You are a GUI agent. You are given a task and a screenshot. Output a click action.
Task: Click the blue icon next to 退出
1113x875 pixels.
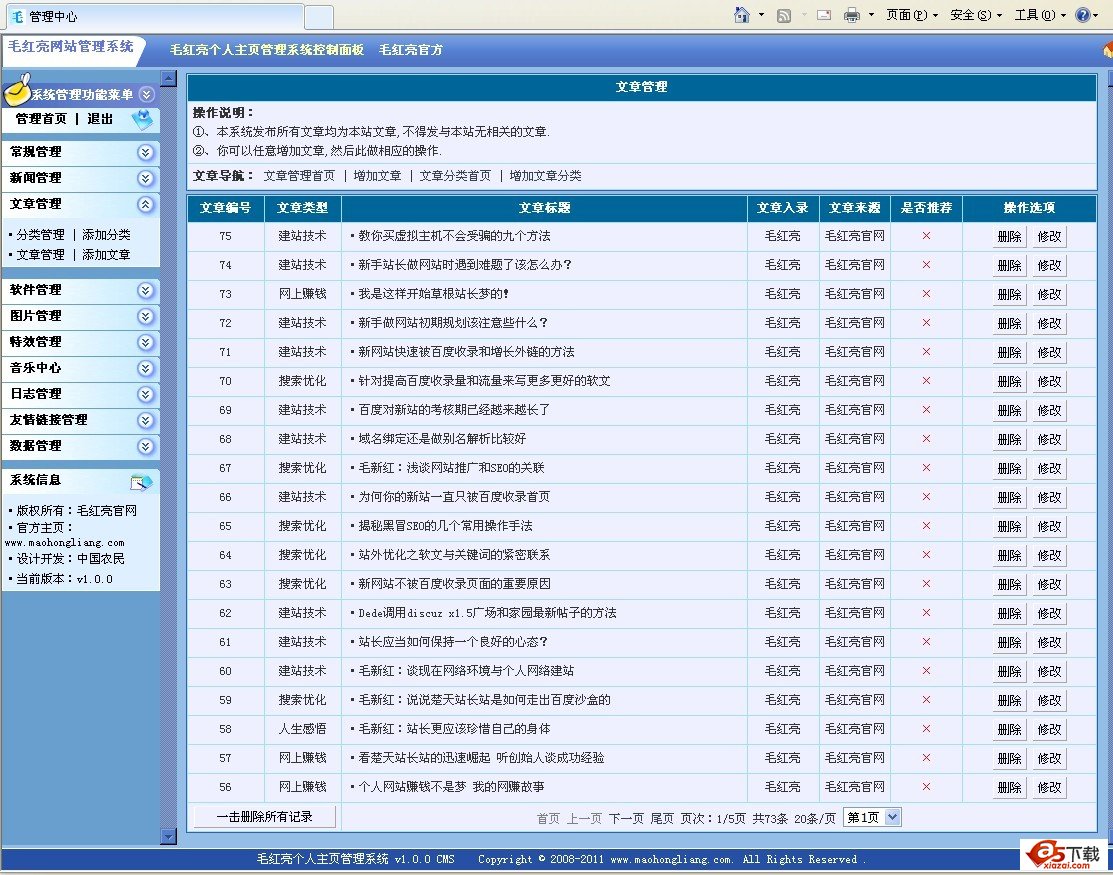(x=143, y=120)
